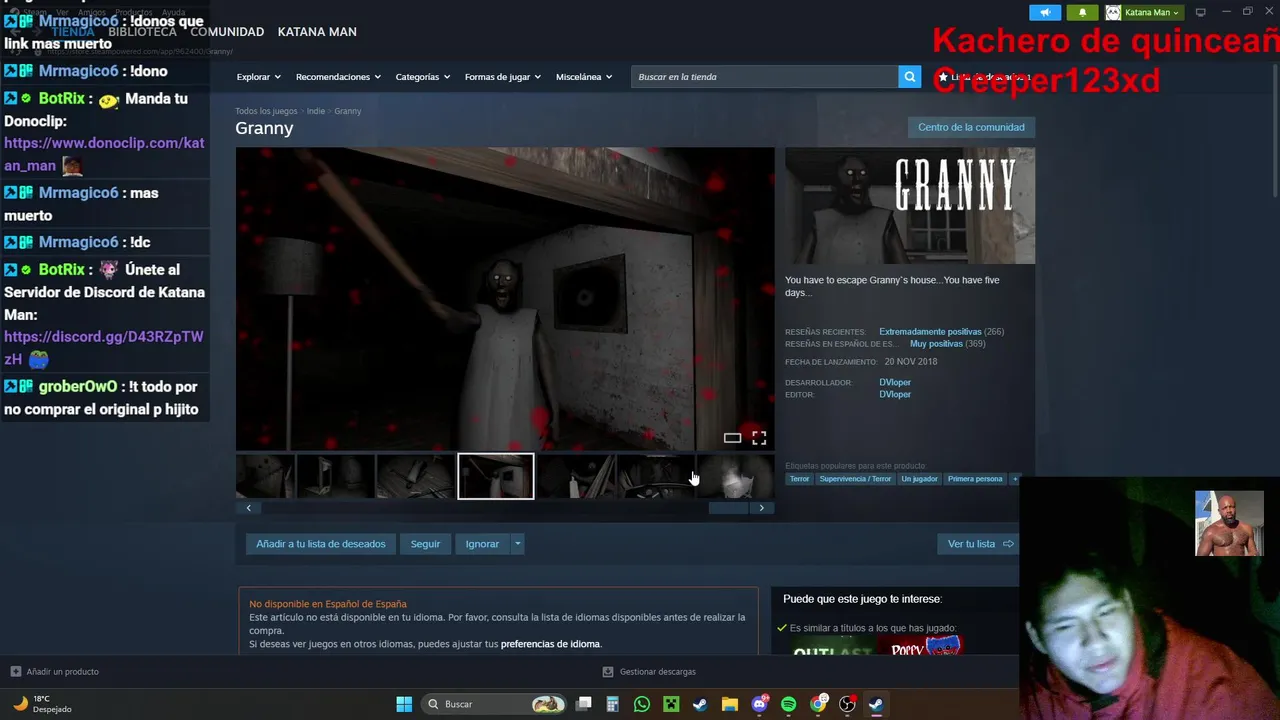This screenshot has height=720, width=1280.
Task: Click the Granny breadcrumb link
Action: 348,111
